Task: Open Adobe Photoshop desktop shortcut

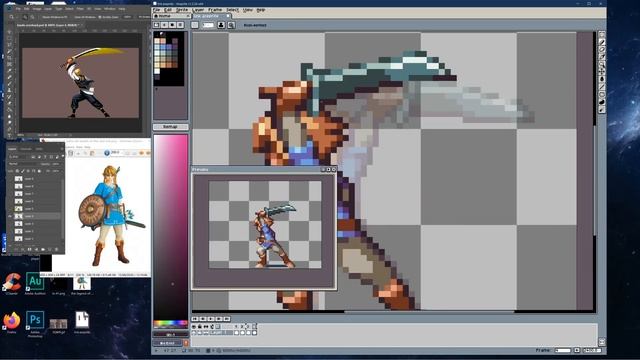Action: (35, 323)
